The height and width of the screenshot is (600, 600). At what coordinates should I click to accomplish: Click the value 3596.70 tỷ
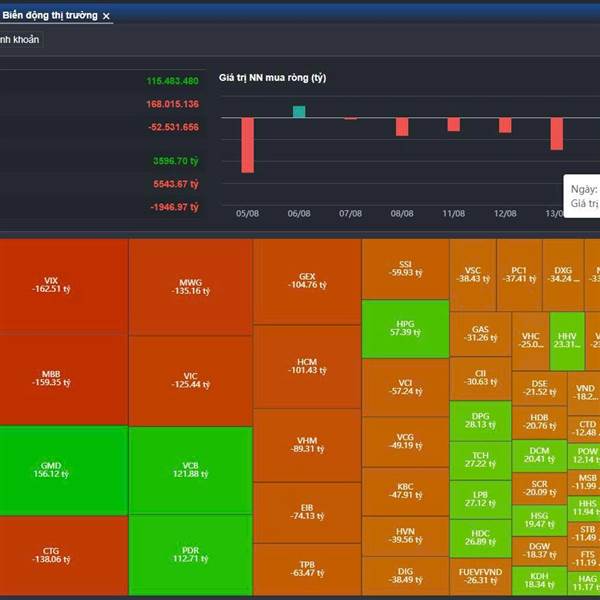click(176, 161)
